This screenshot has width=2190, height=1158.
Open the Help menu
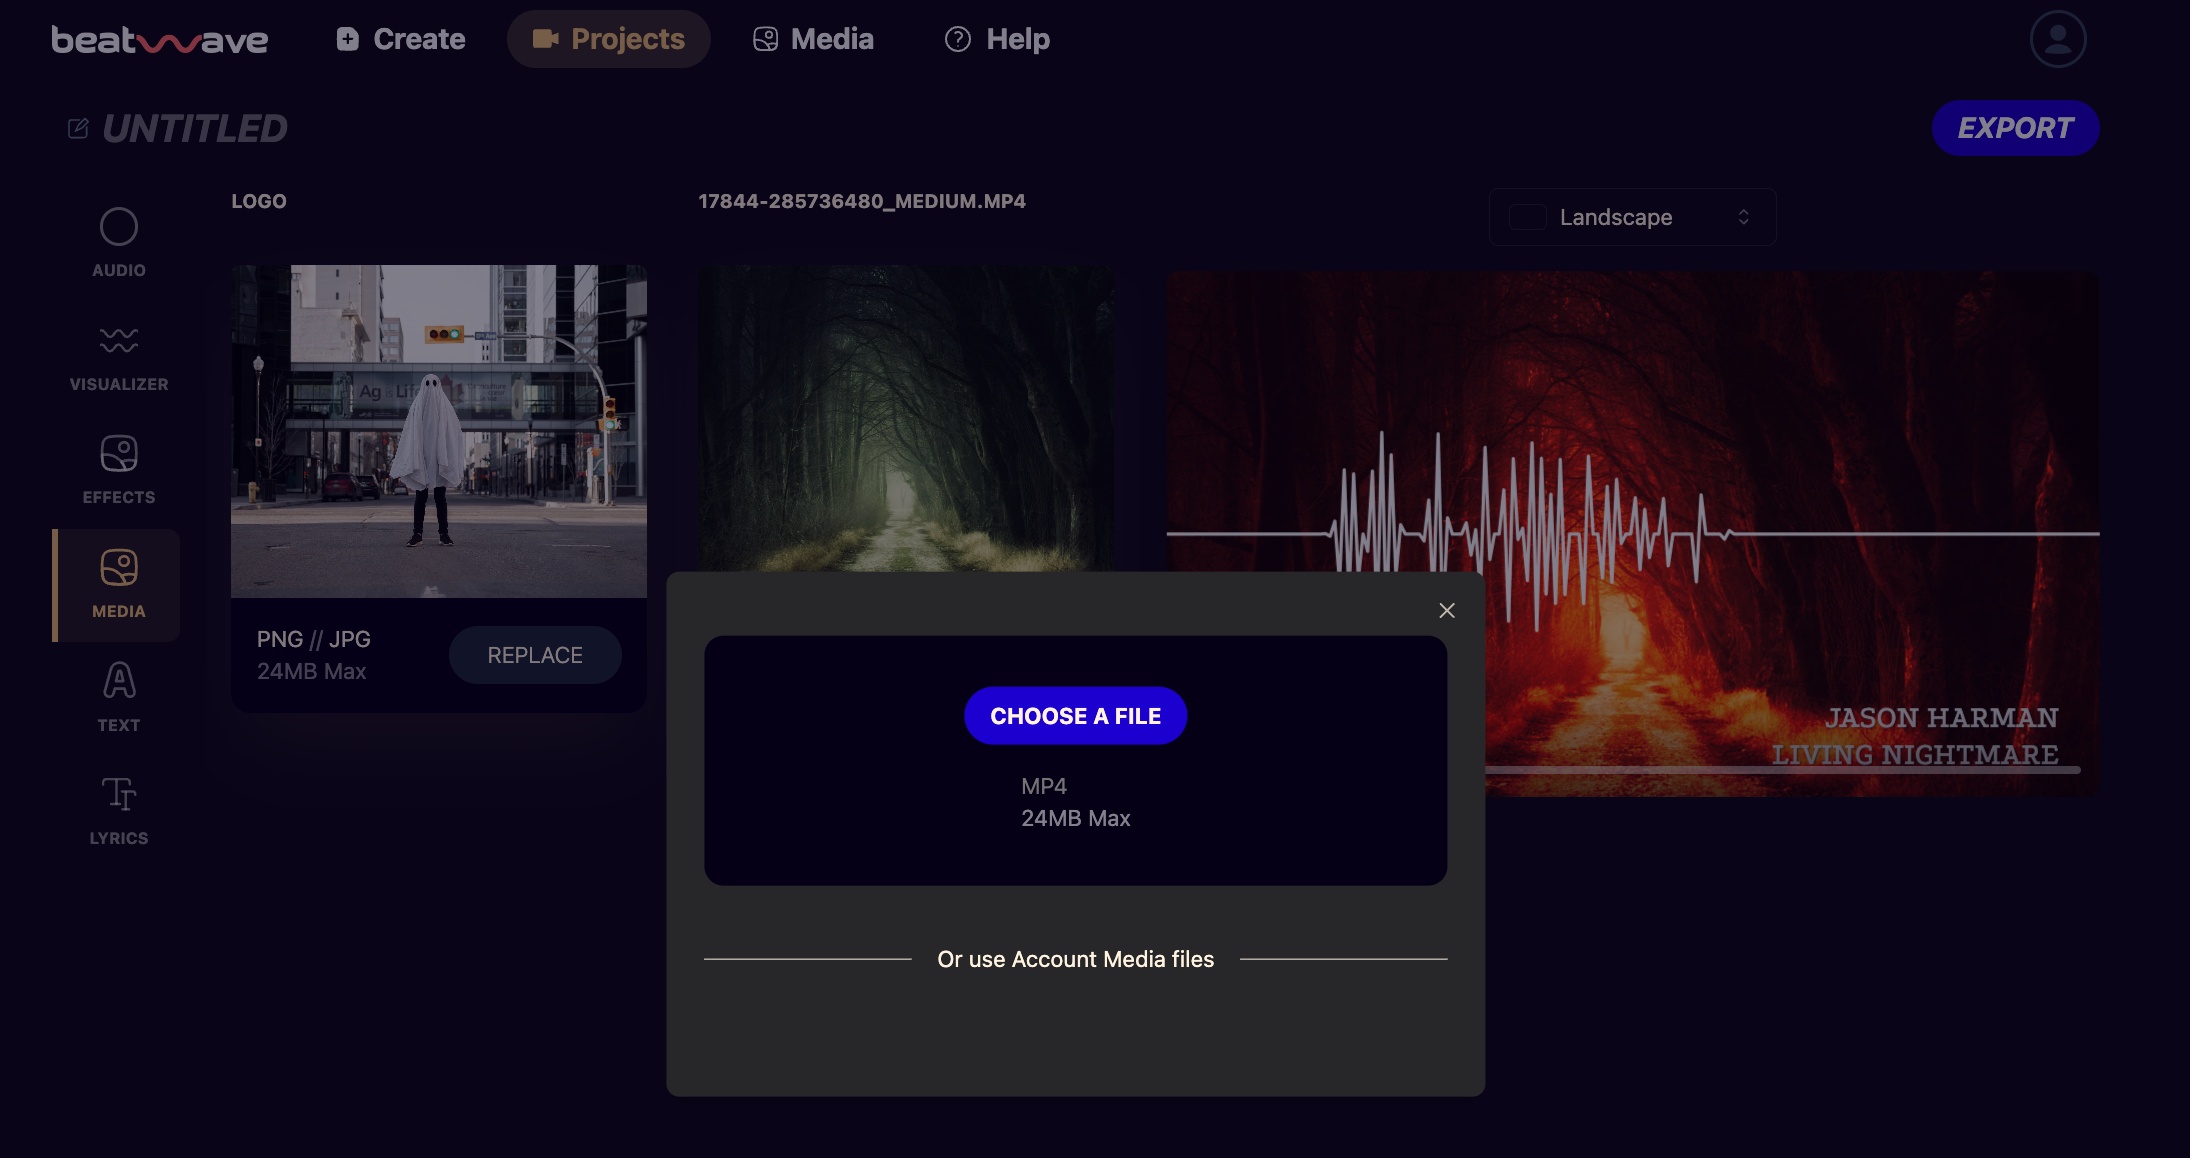coord(997,39)
